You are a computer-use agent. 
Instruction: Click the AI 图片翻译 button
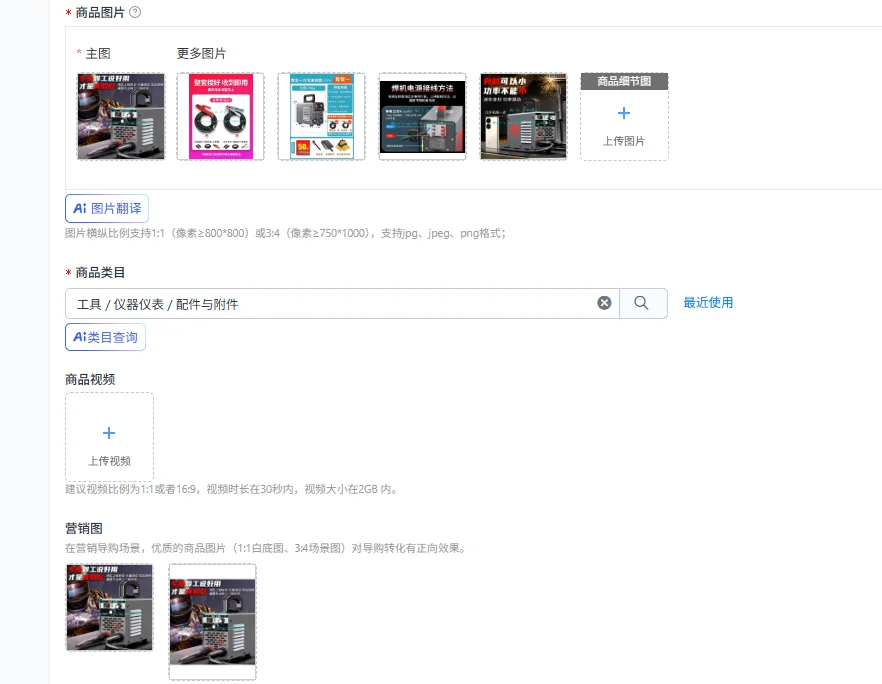[x=107, y=209]
